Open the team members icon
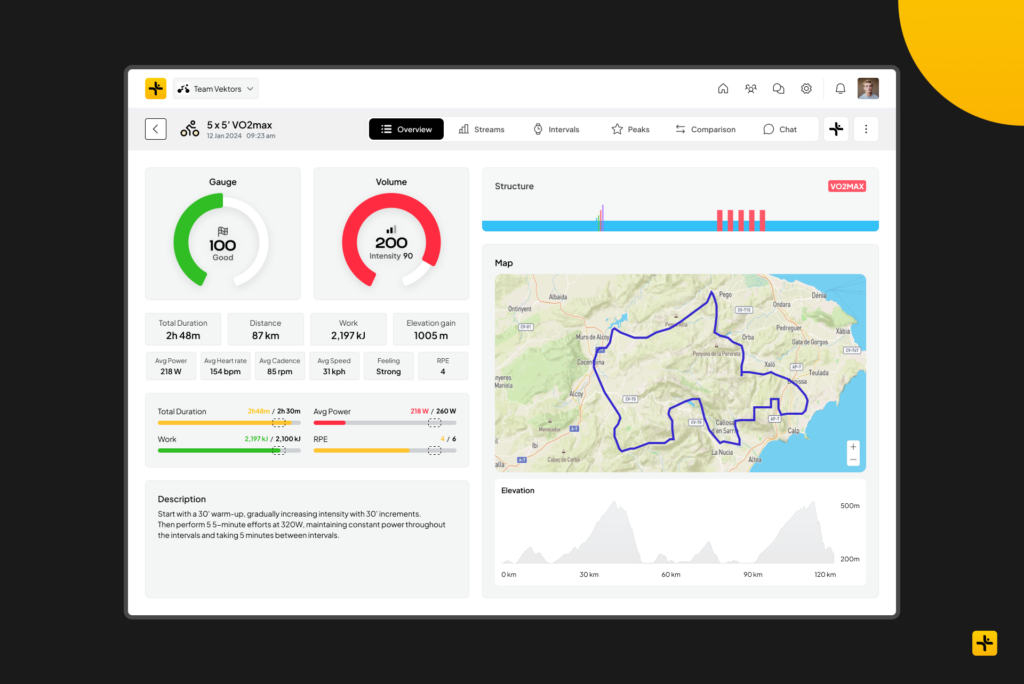Screen dimensions: 1024x684 (751, 89)
